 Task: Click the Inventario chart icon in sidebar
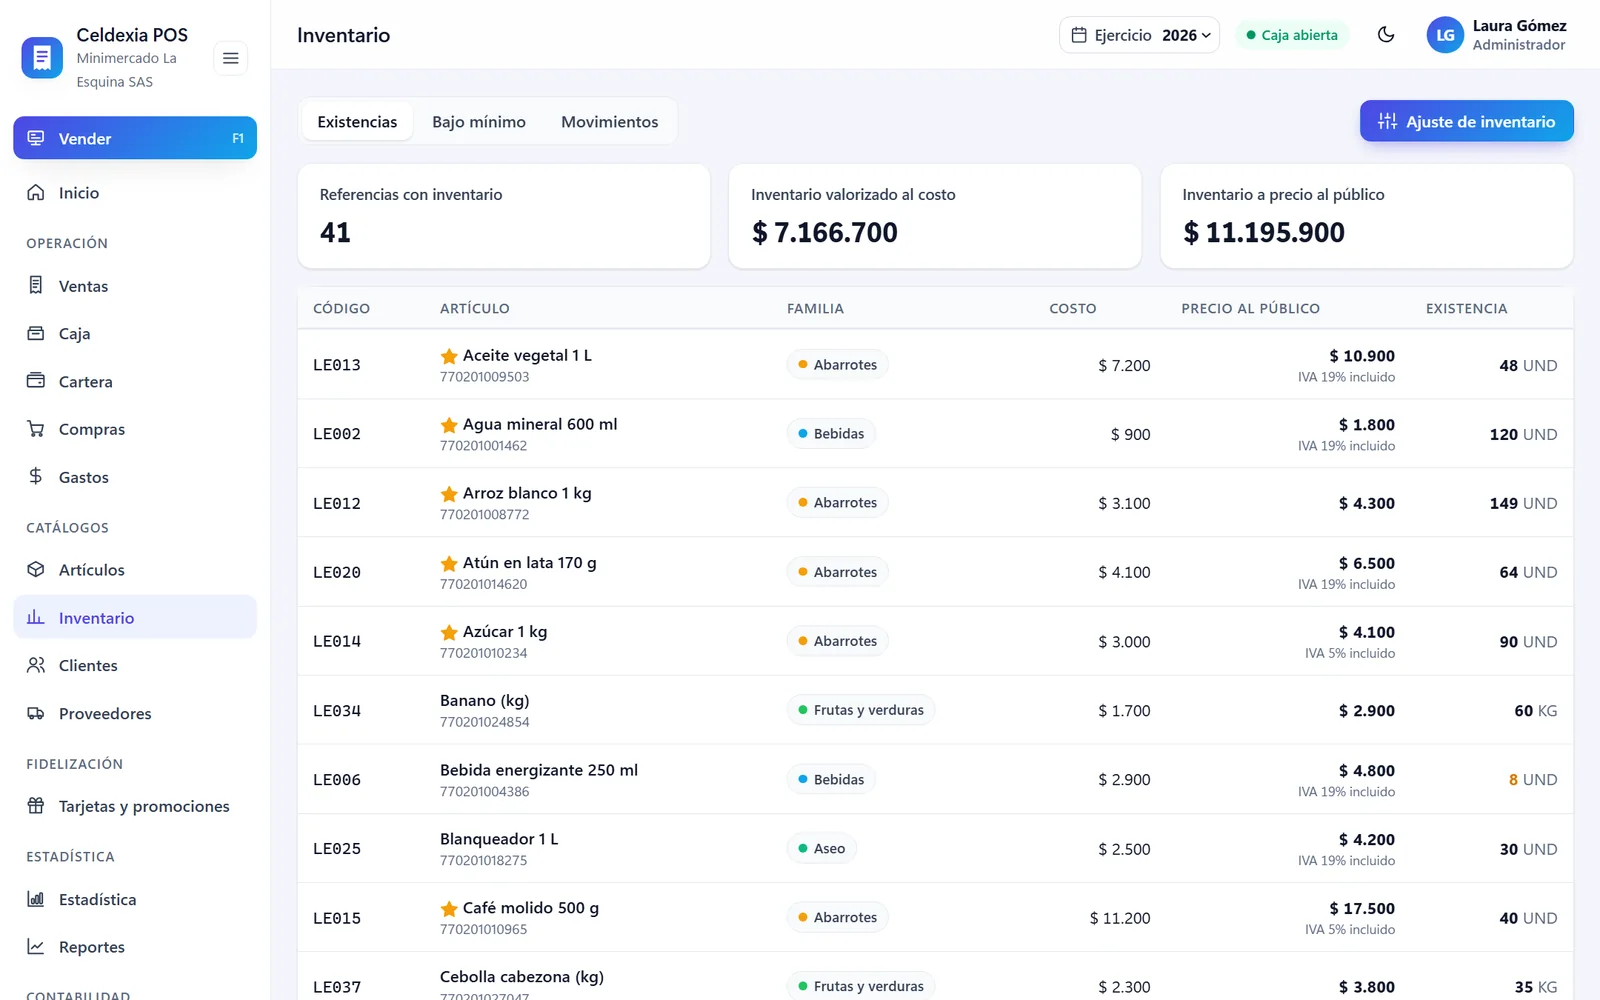click(x=36, y=617)
